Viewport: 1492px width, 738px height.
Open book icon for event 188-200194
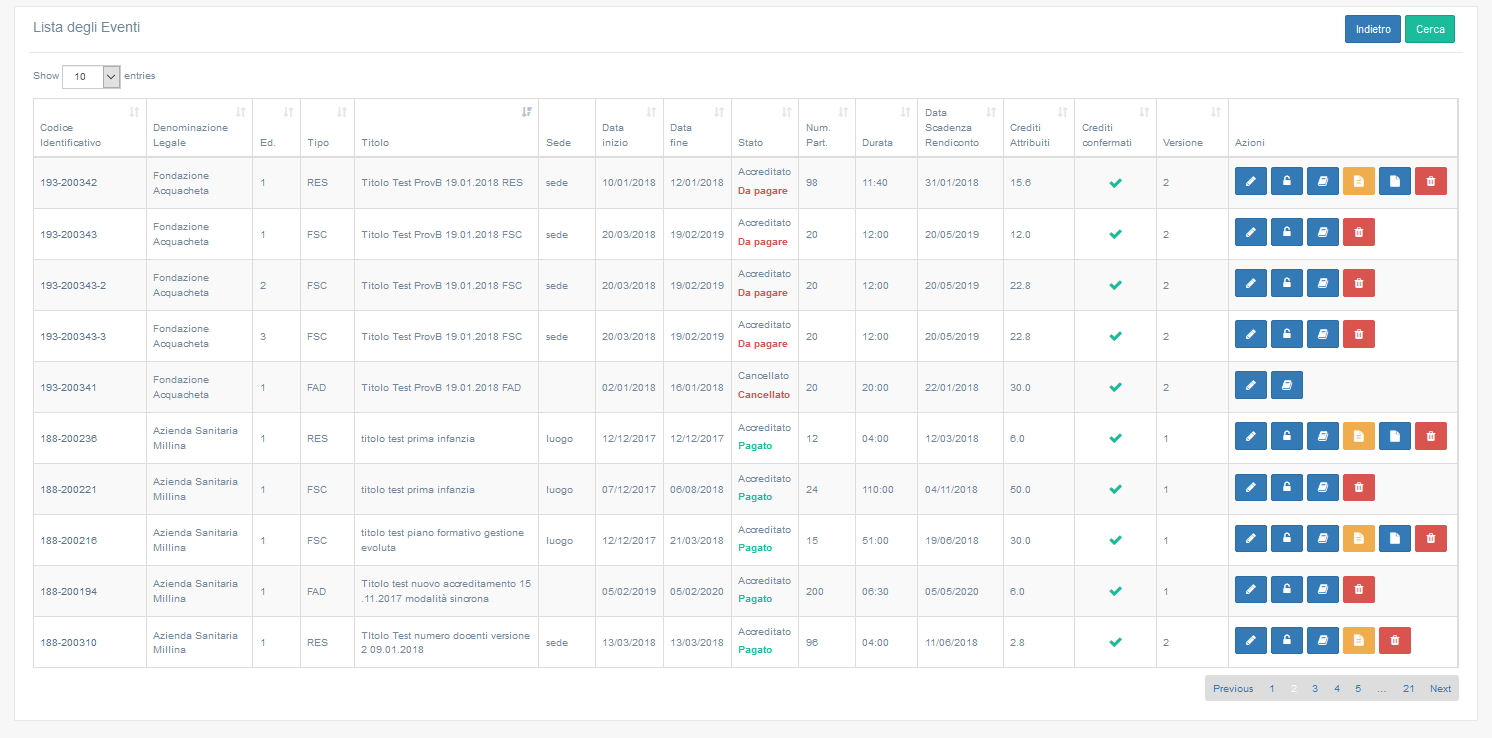point(1323,589)
